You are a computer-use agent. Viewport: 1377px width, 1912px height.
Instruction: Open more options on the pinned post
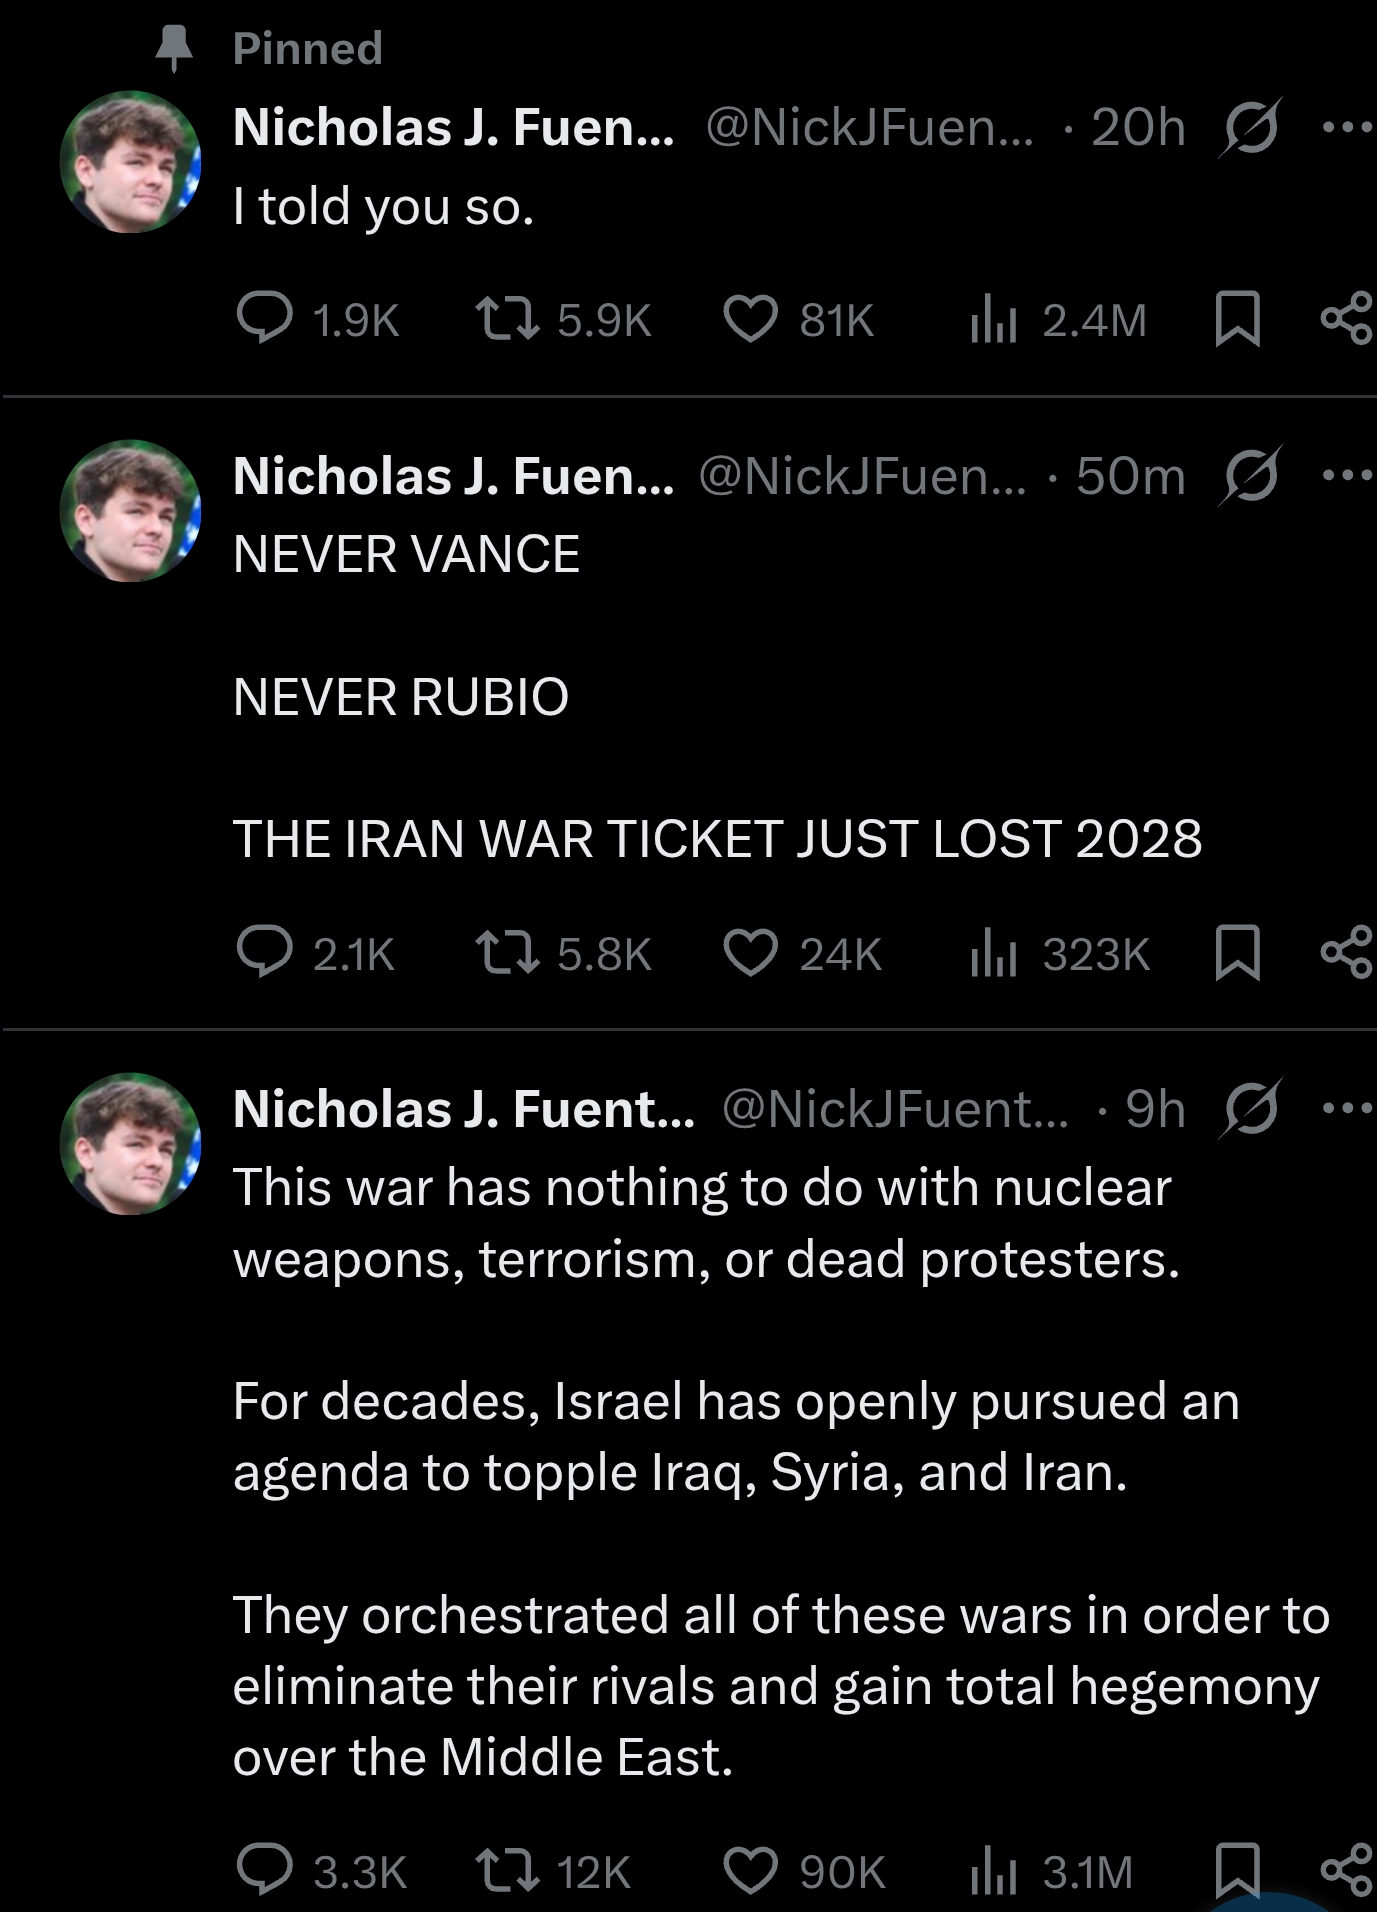click(1346, 127)
